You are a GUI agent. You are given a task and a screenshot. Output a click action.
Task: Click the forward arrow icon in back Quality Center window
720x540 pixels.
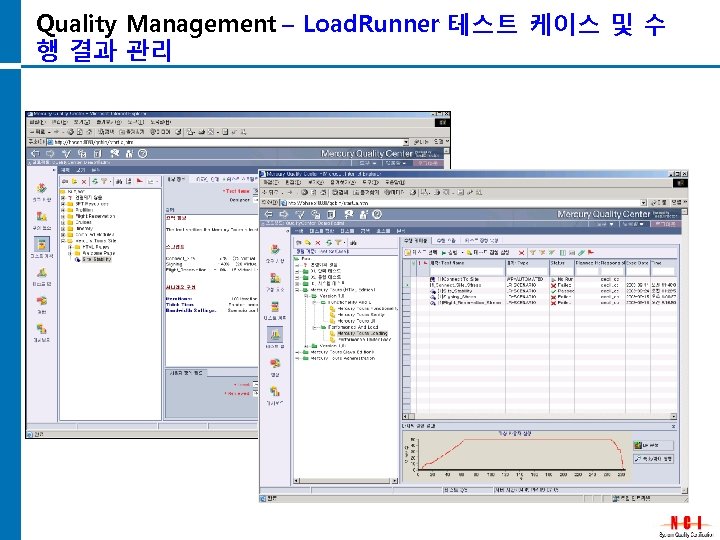click(50, 153)
